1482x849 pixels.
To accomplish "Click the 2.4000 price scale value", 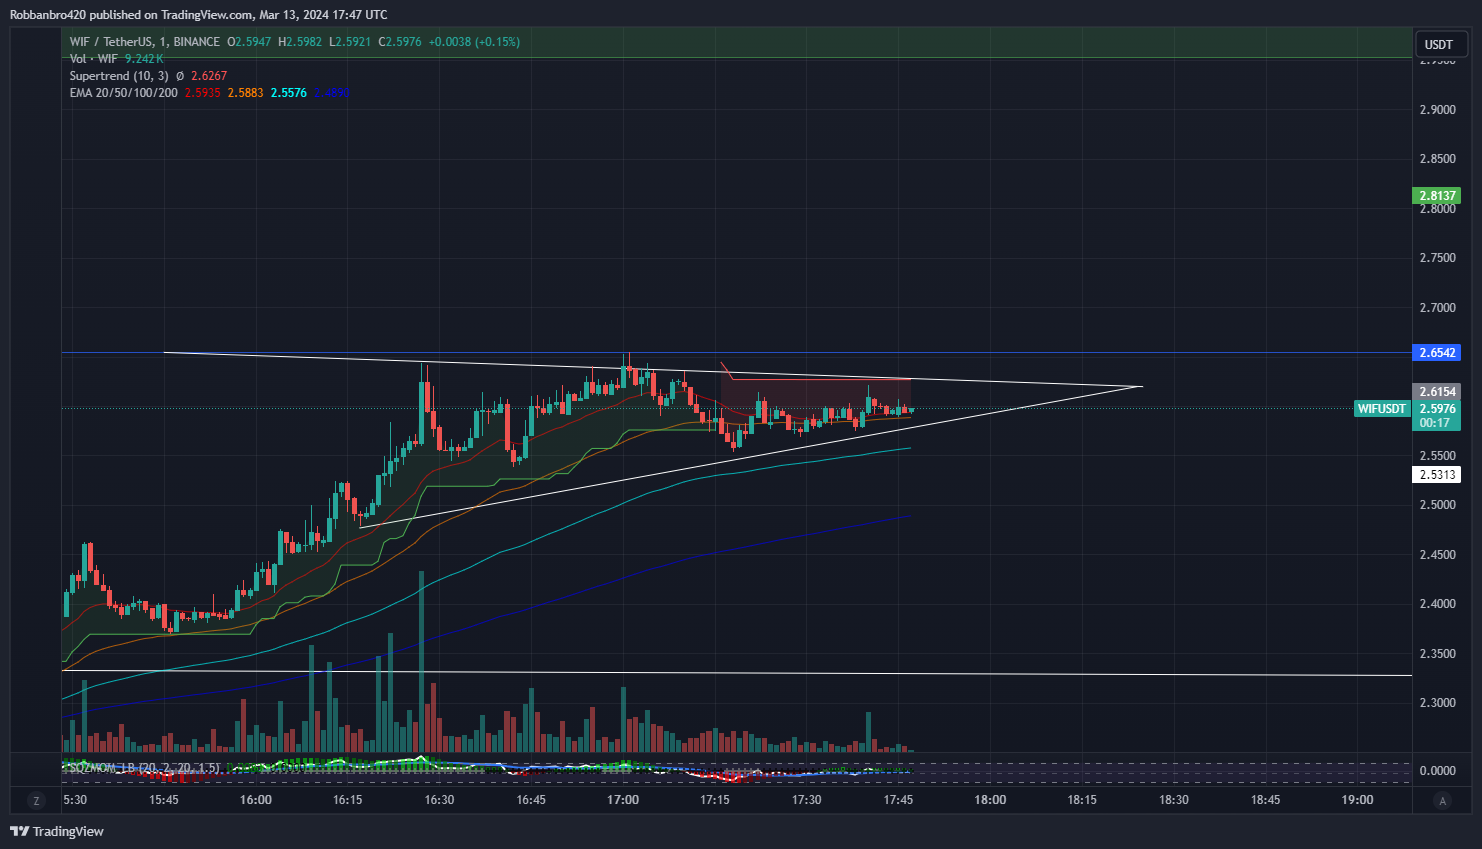I will click(x=1437, y=604).
